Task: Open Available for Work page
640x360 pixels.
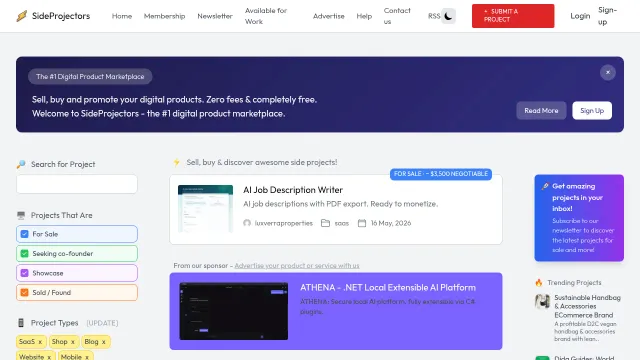Action: [266, 16]
